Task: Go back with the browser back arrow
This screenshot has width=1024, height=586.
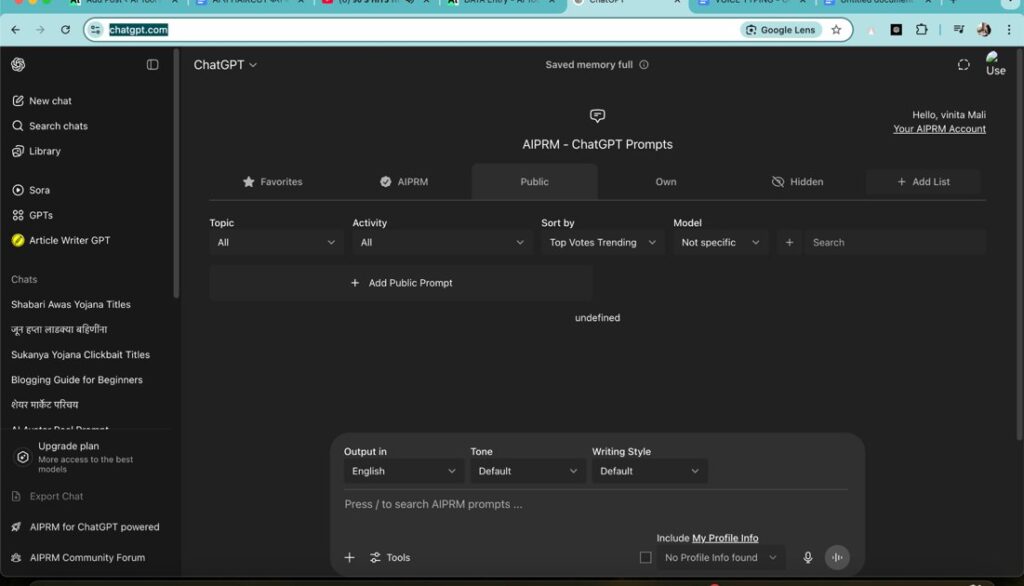Action: point(16,29)
